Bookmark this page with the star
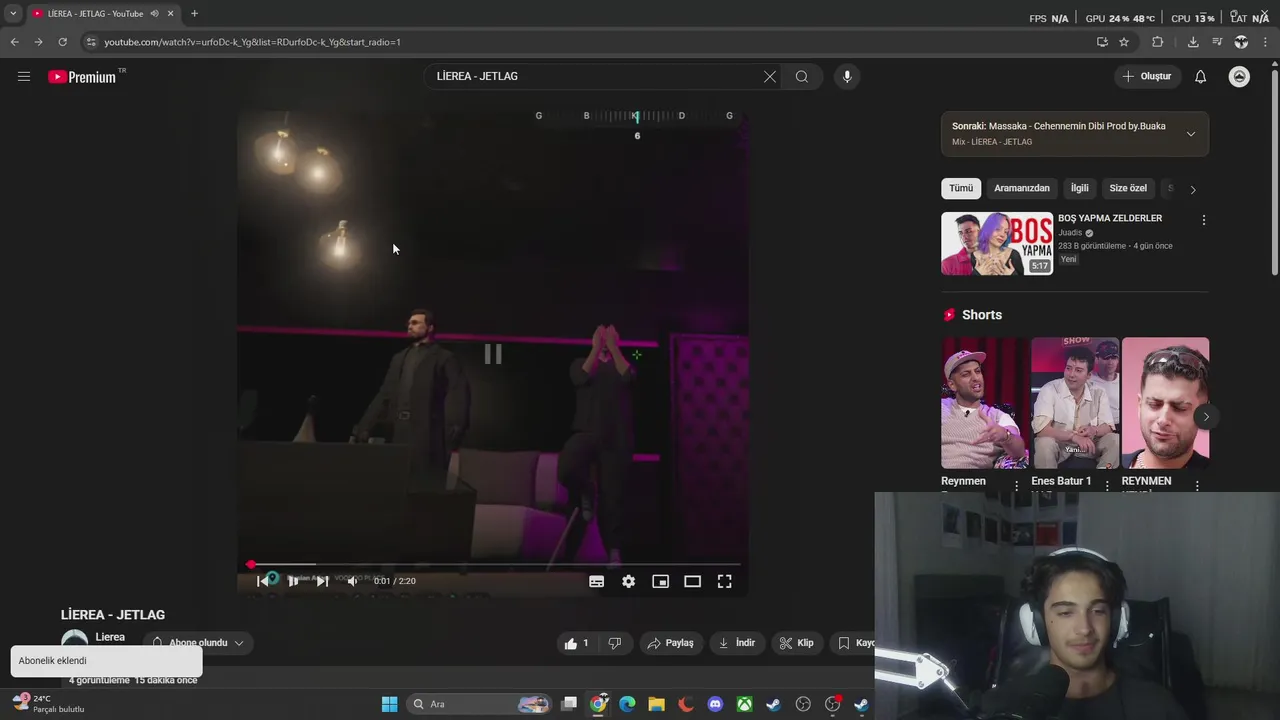This screenshot has height=720, width=1280. (1124, 42)
